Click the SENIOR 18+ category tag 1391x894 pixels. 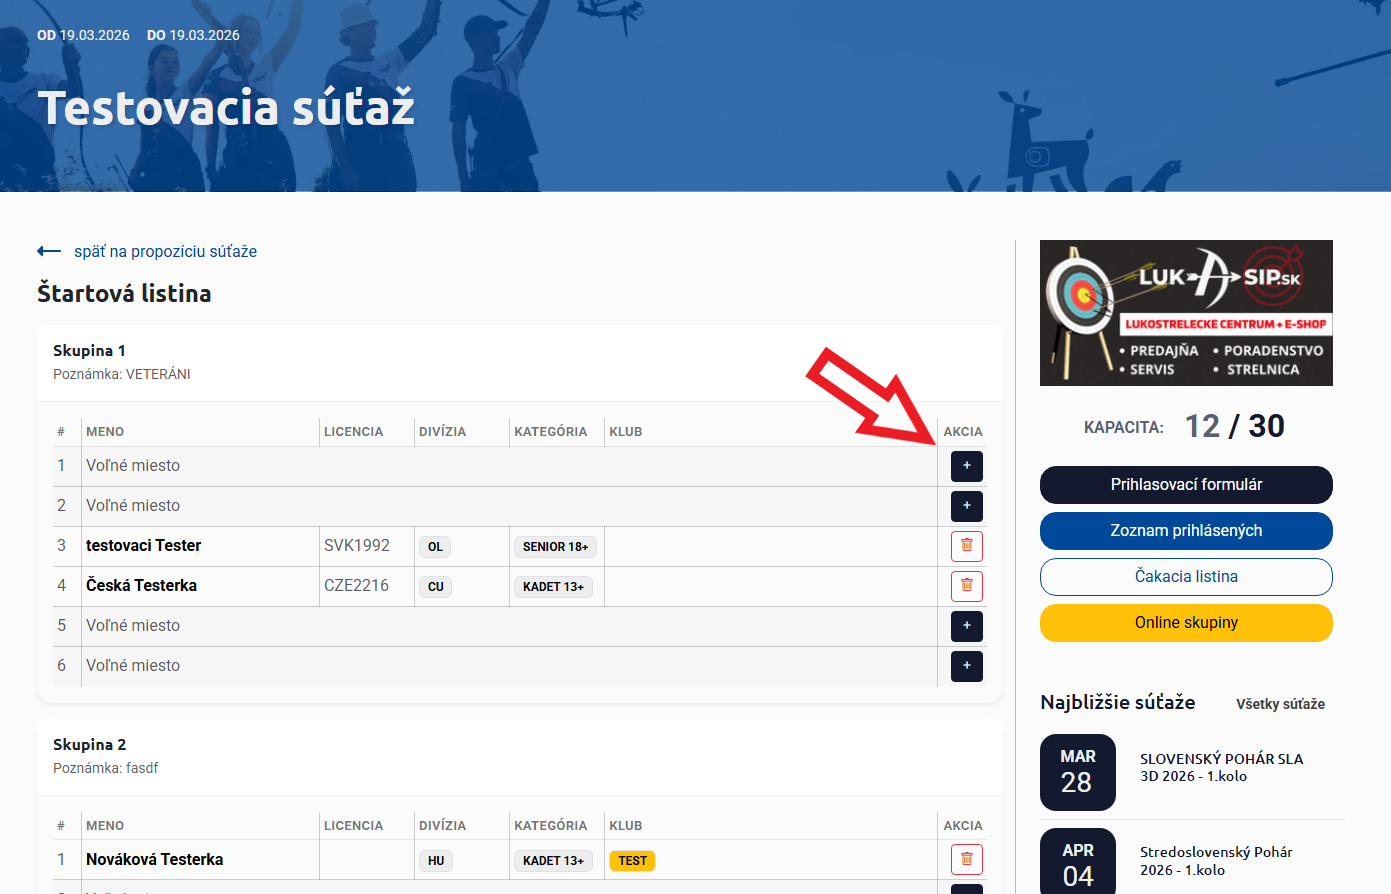click(x=555, y=547)
